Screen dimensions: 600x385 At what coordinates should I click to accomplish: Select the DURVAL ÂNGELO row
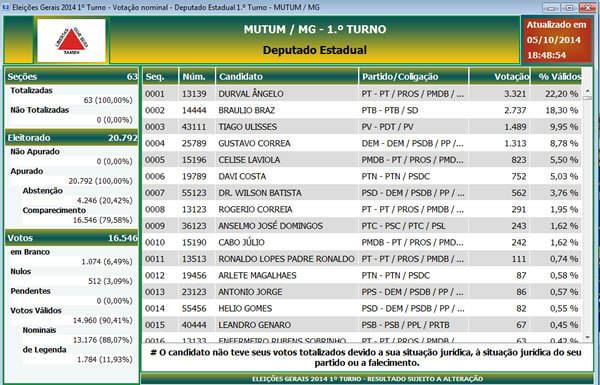point(362,94)
